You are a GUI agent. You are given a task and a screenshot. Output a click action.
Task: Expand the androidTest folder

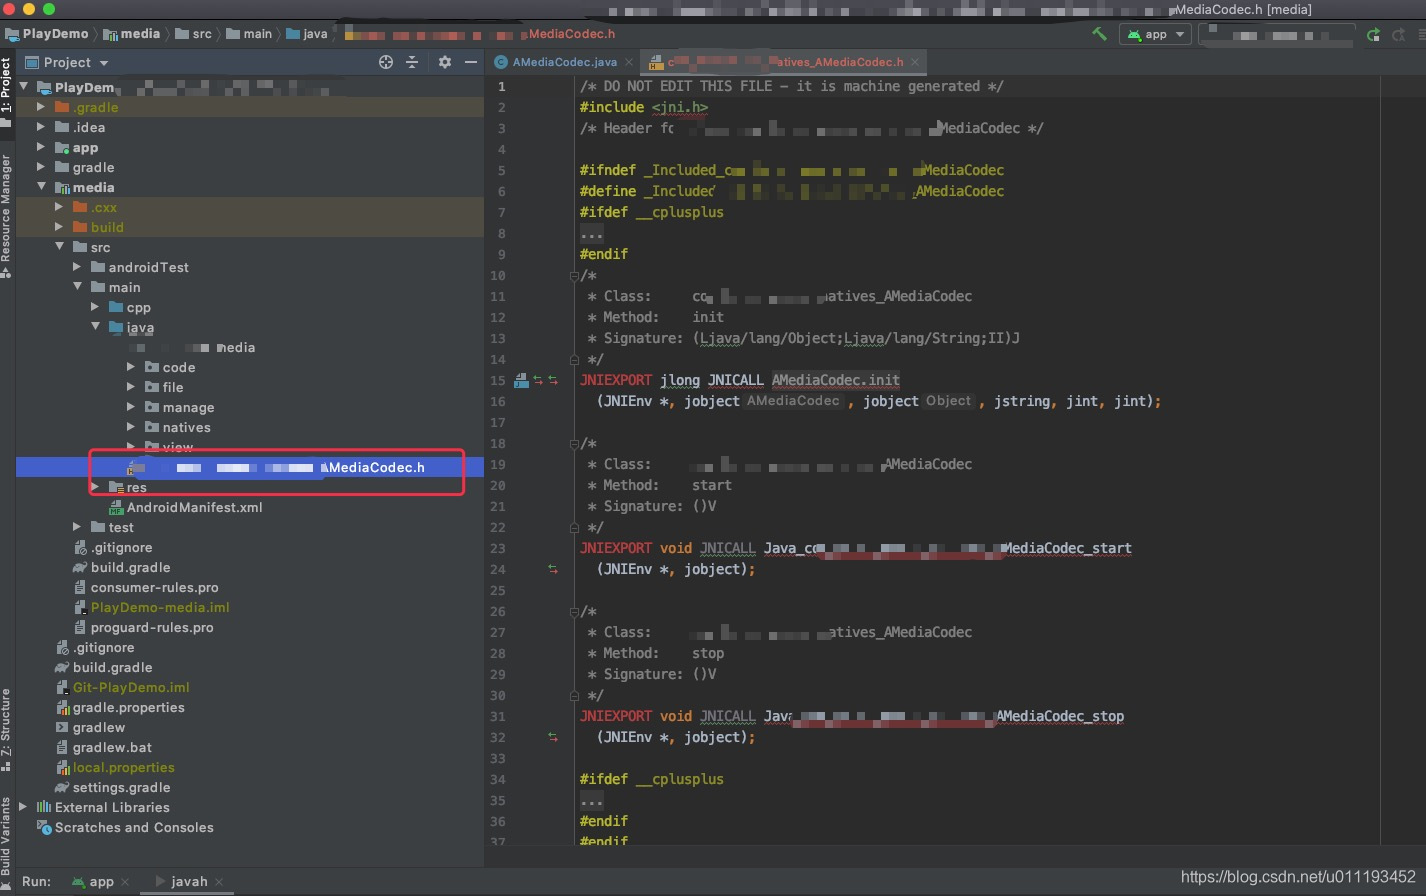(x=75, y=267)
